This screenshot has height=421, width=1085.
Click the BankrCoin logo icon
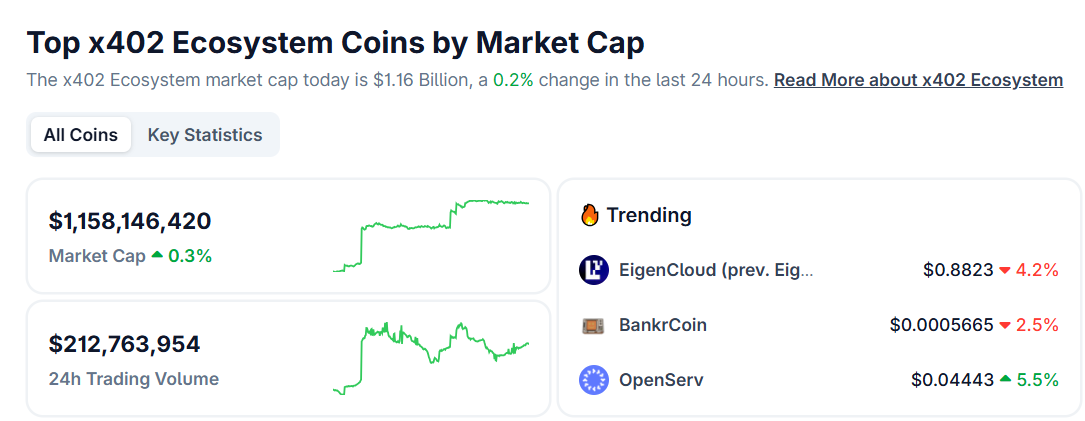(x=594, y=325)
